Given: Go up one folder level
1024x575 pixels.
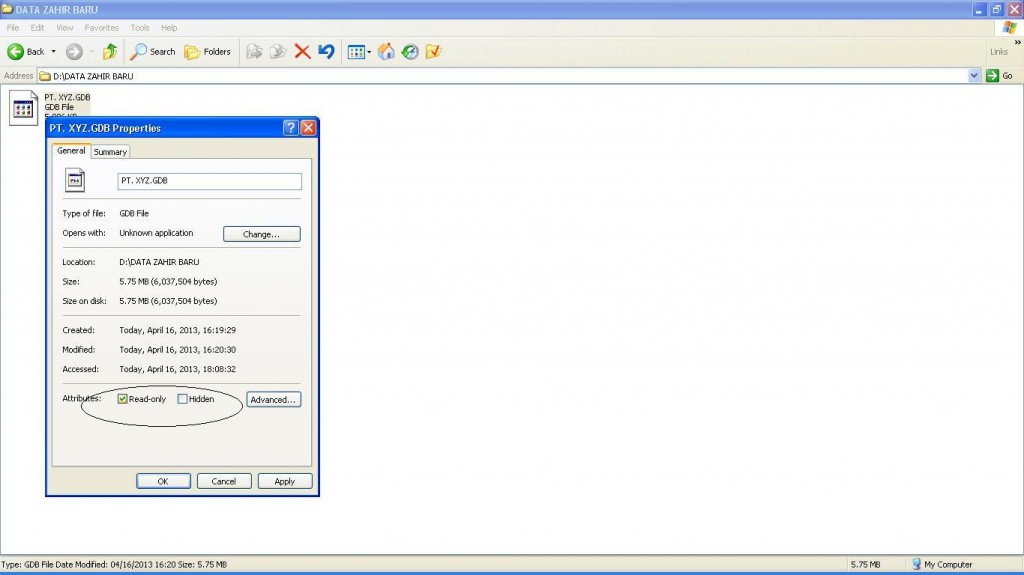Looking at the screenshot, I should 110,52.
